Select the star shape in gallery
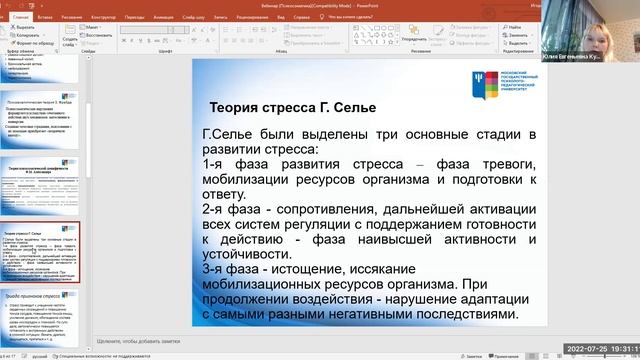The height and width of the screenshot is (360, 640). pyautogui.click(x=391, y=42)
